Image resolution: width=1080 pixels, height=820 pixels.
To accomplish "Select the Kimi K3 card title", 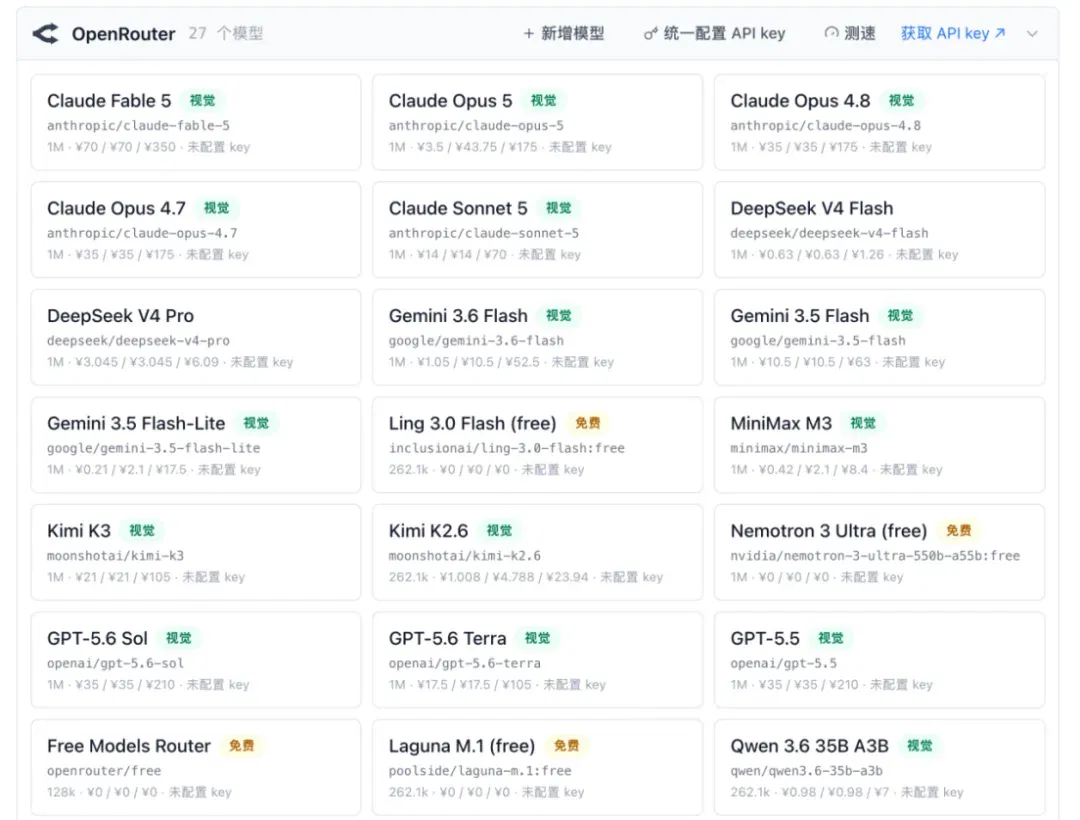I will click(79, 531).
